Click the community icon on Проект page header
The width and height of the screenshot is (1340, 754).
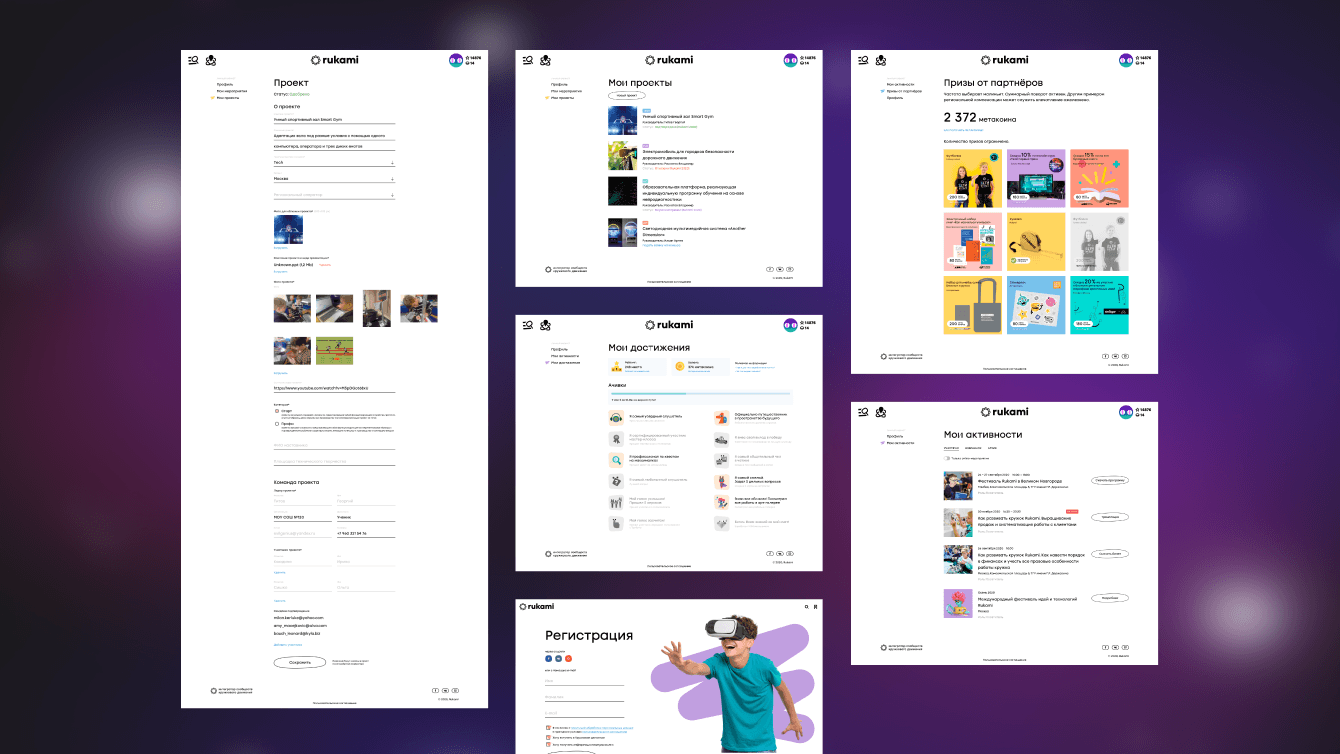click(x=211, y=61)
